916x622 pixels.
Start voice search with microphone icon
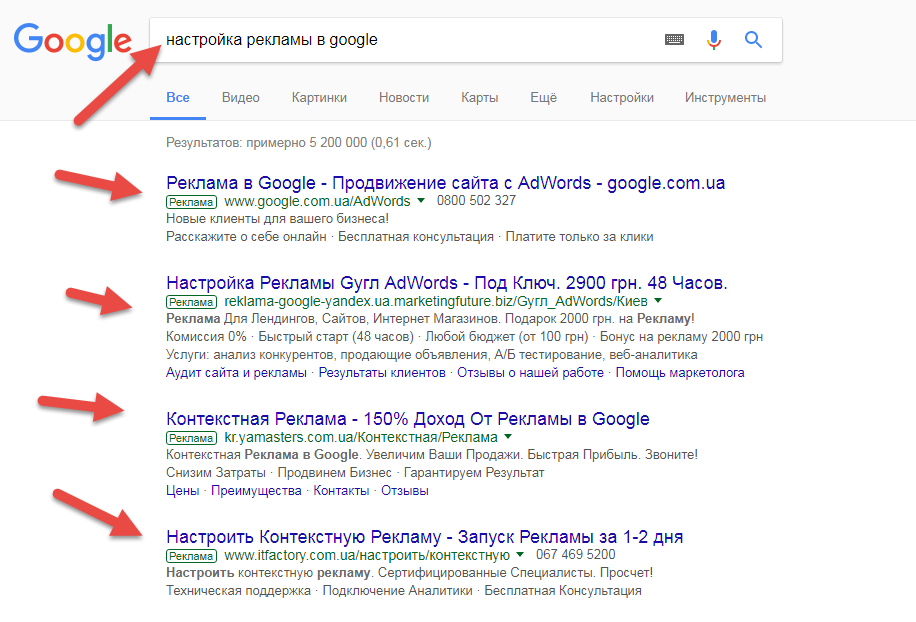713,40
